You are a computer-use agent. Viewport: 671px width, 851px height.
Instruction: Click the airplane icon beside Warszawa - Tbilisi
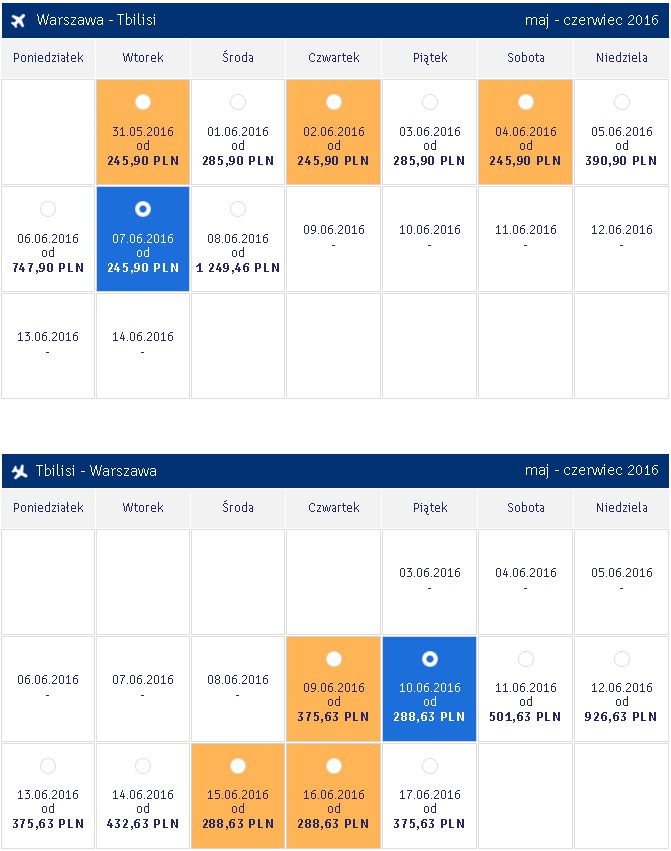(x=18, y=21)
